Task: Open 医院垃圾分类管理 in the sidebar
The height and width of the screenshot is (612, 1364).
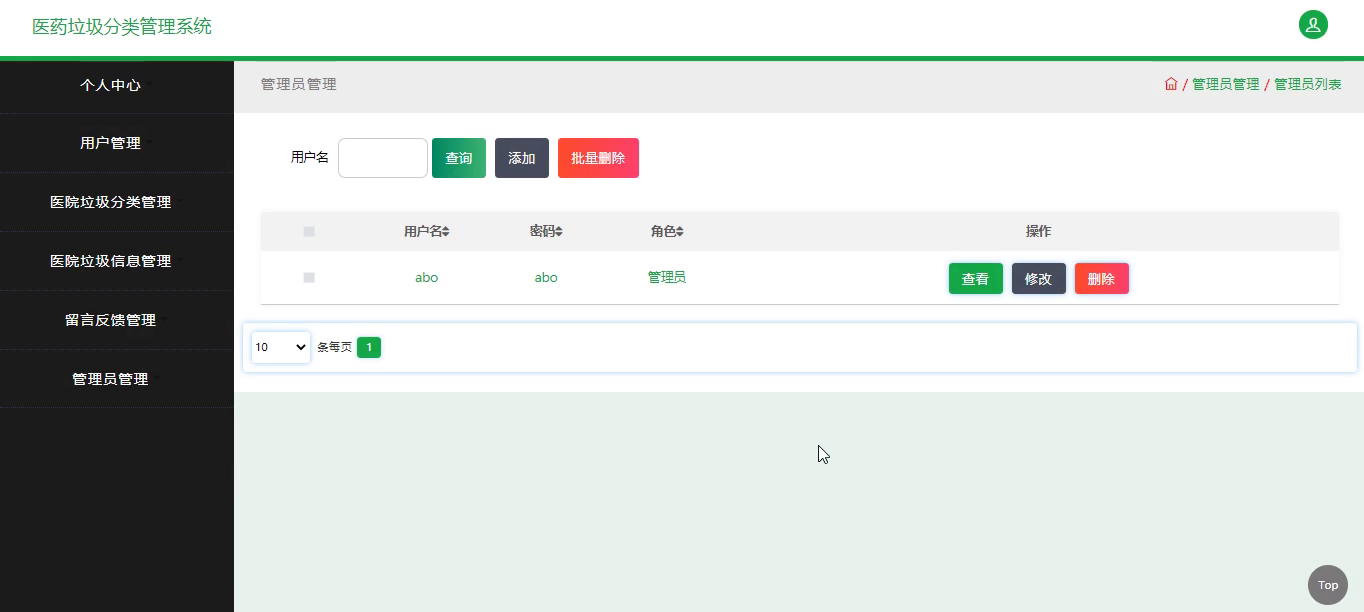Action: pyautogui.click(x=117, y=202)
